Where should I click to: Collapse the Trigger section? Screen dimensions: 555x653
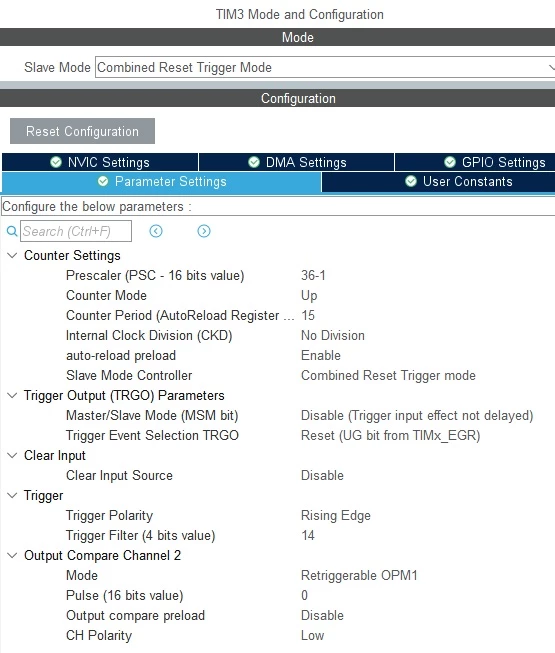pyautogui.click(x=12, y=495)
